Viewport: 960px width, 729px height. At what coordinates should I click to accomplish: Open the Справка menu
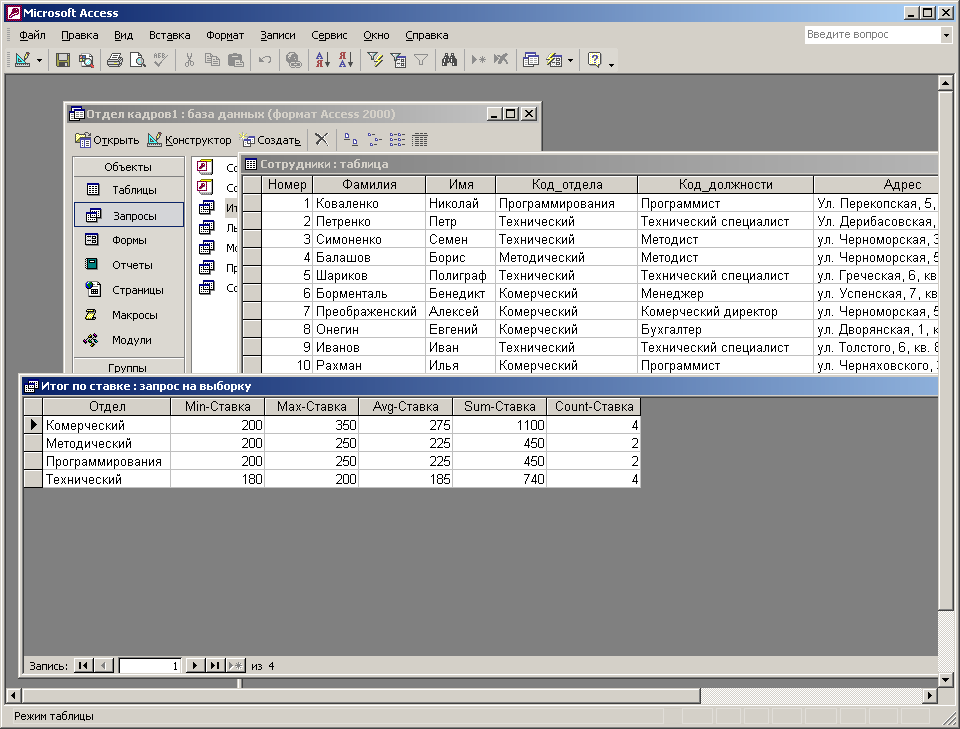[x=427, y=36]
